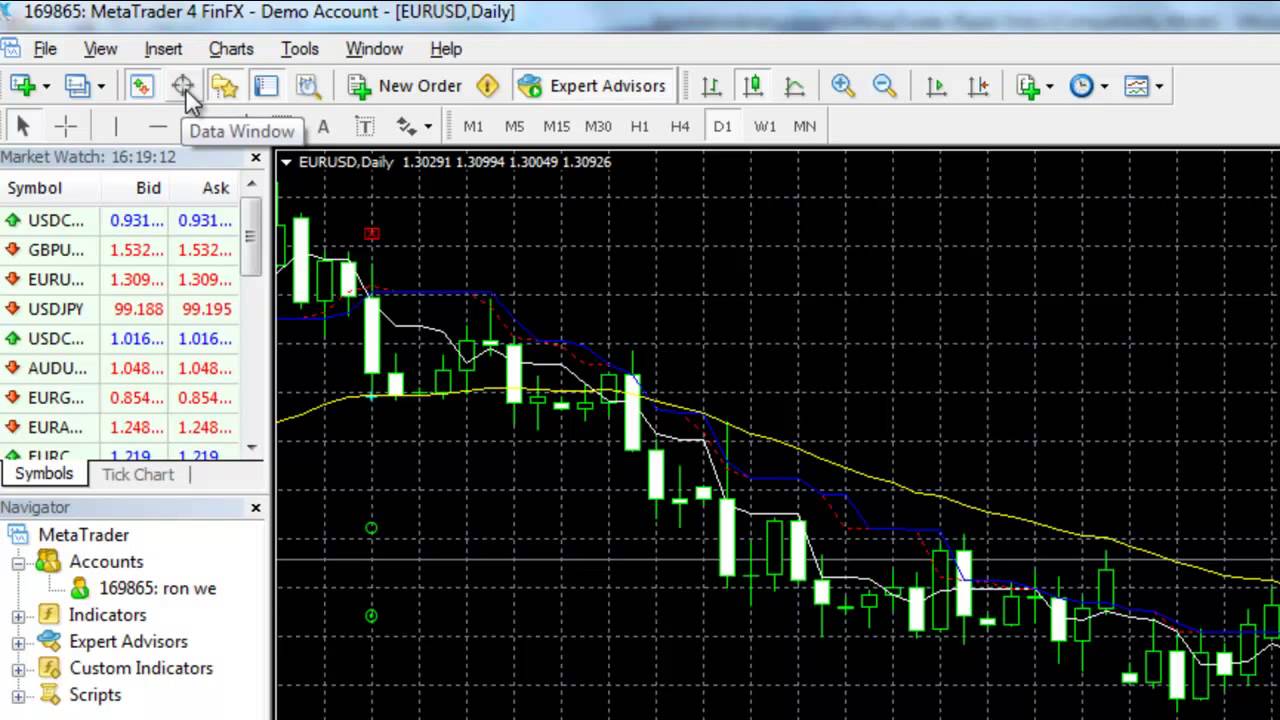The height and width of the screenshot is (720, 1280).
Task: Select the M15 timeframe
Action: (556, 126)
